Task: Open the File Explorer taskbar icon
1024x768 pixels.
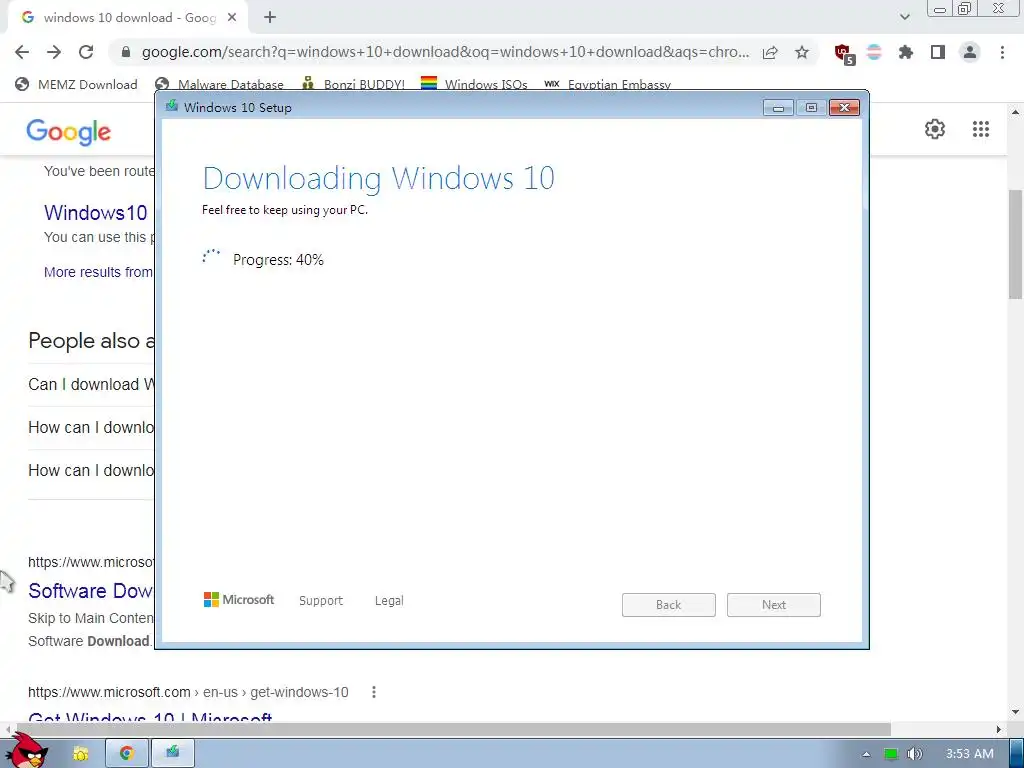Action: pos(80,753)
